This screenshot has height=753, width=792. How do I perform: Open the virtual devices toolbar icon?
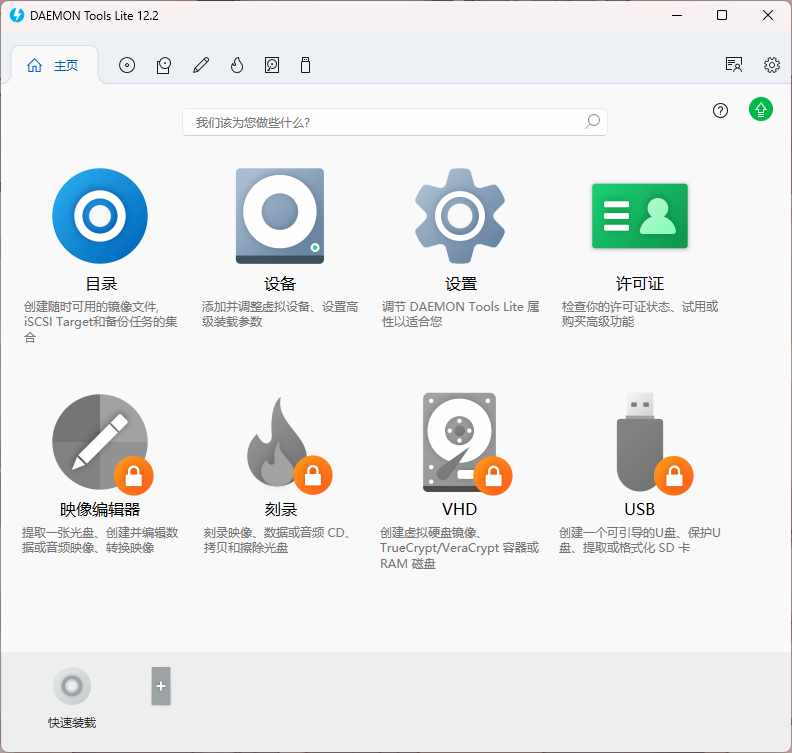(x=163, y=65)
